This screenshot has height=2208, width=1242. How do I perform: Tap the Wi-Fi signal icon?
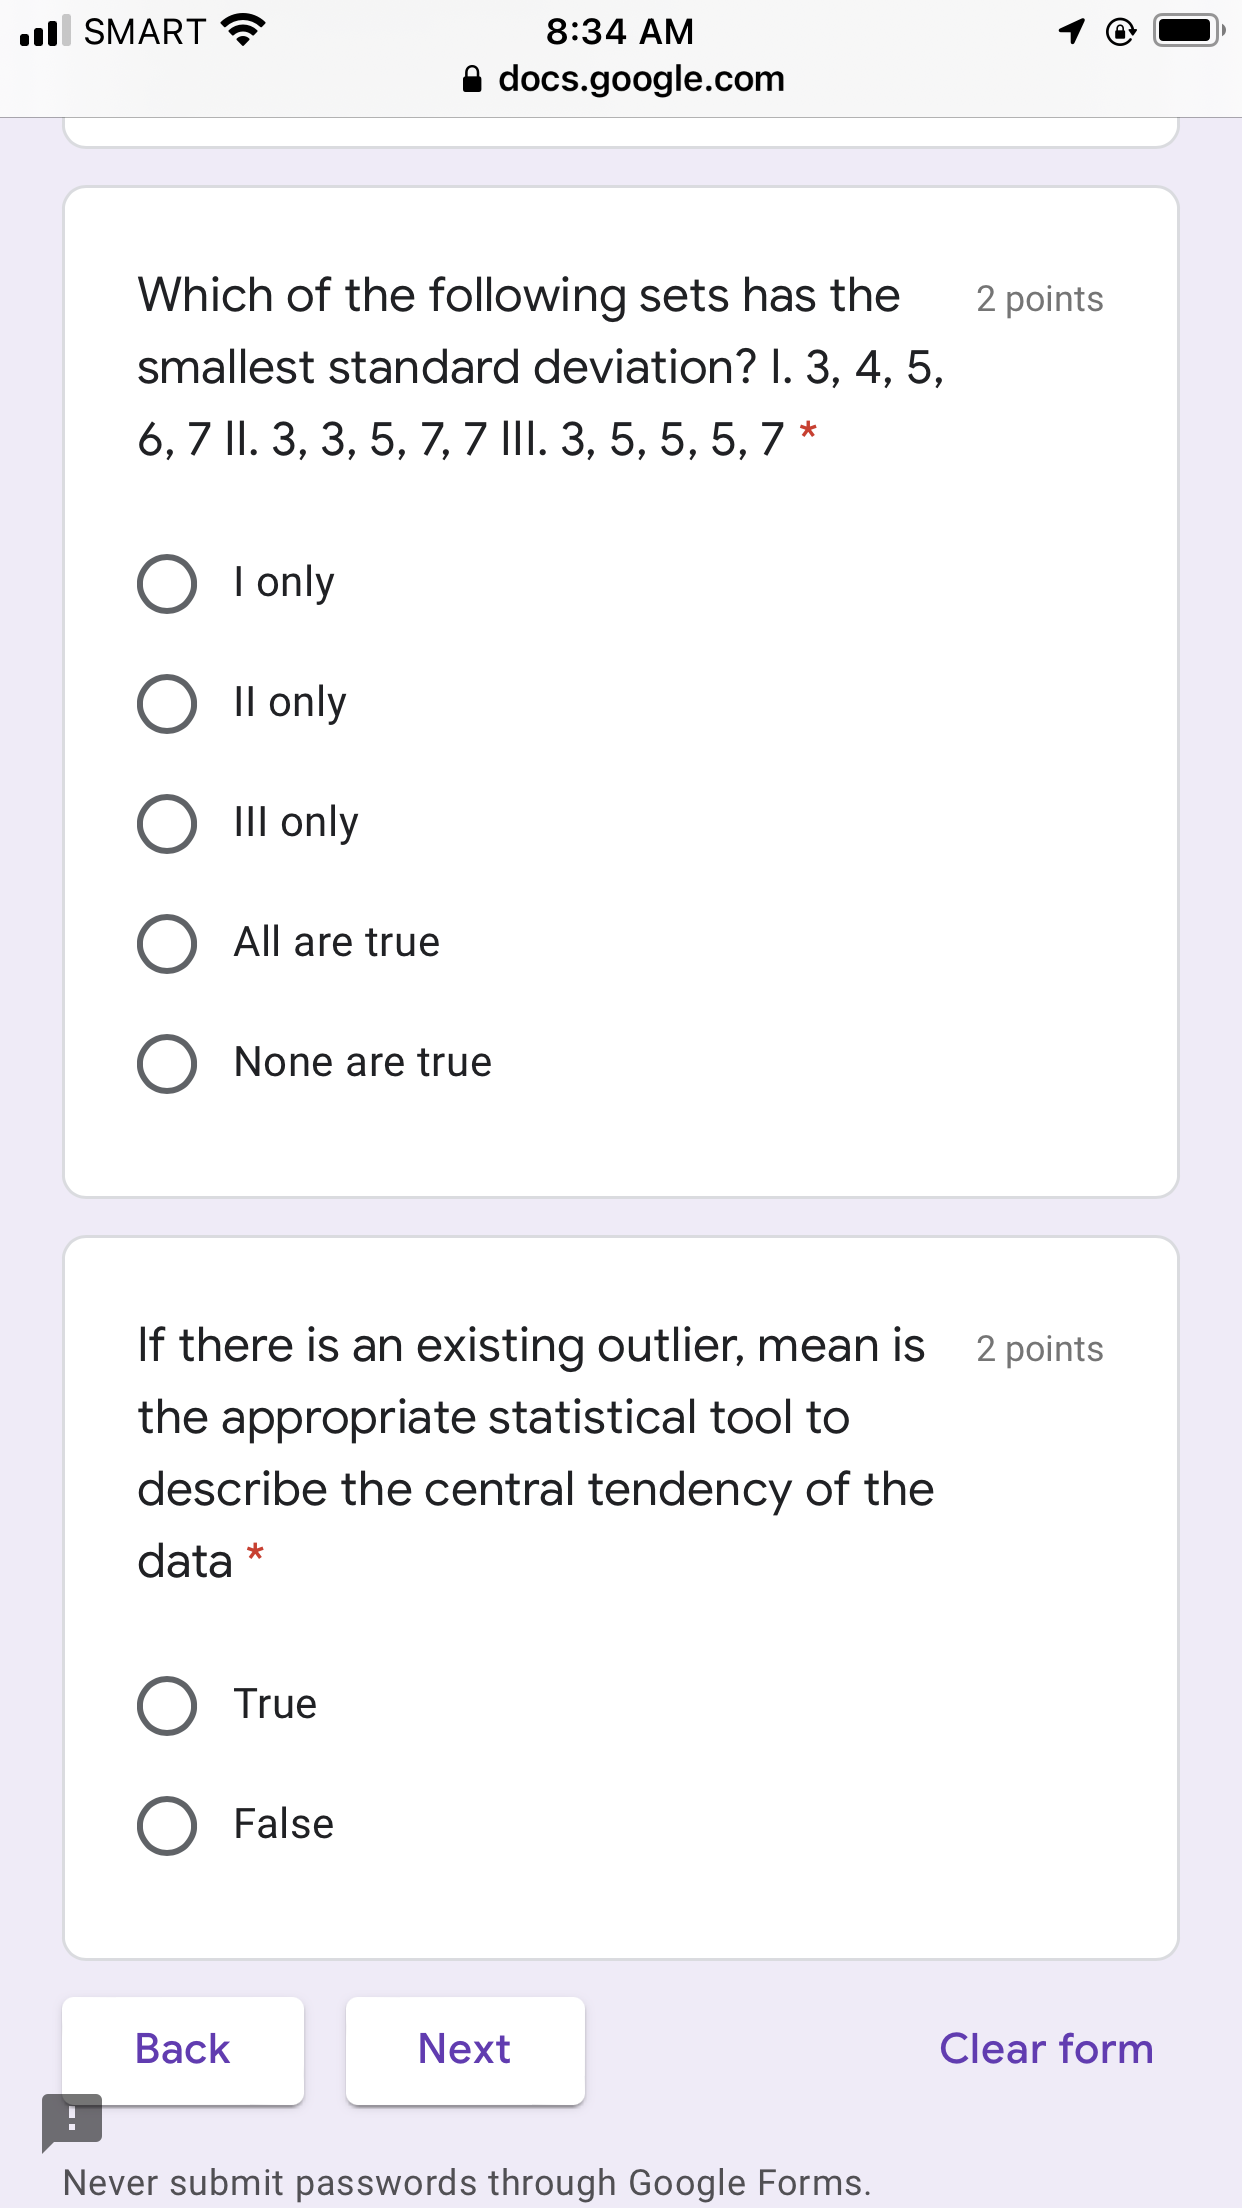(x=243, y=30)
